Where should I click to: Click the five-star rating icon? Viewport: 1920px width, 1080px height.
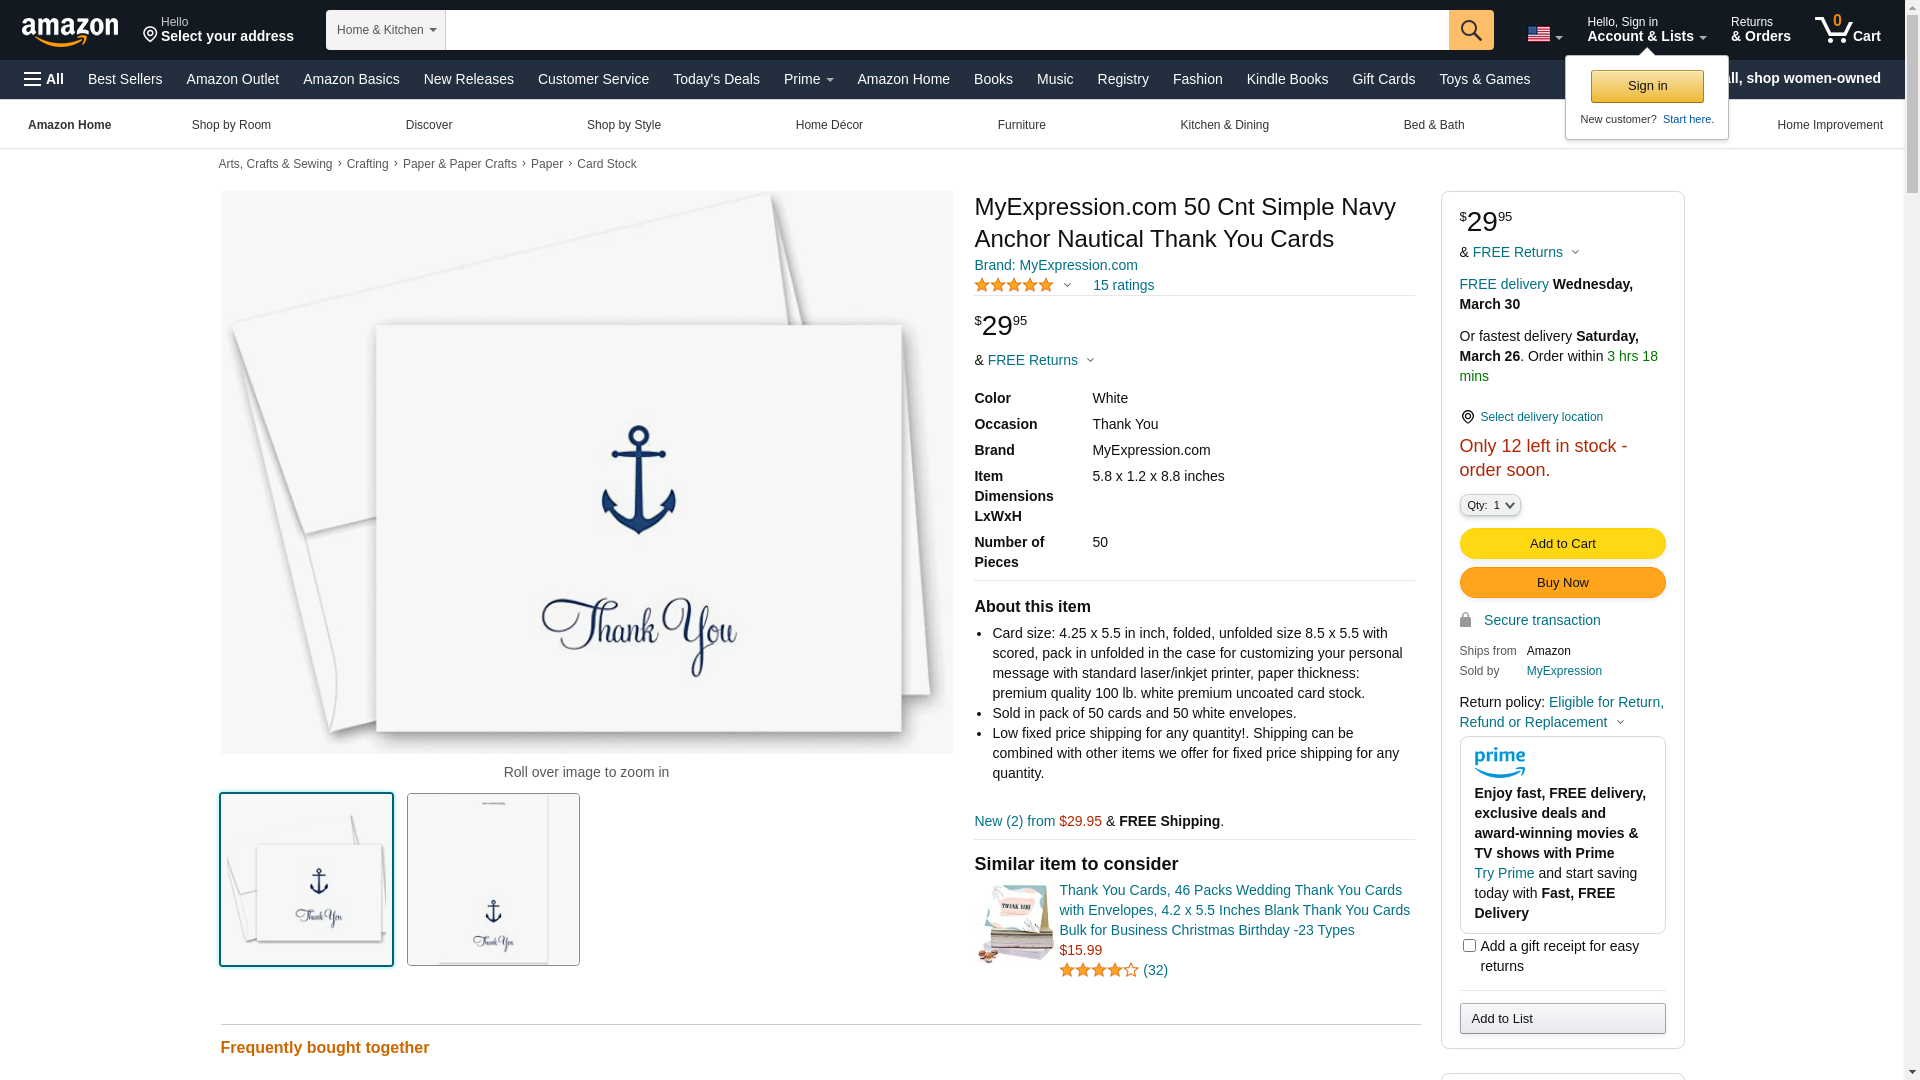pyautogui.click(x=1013, y=286)
